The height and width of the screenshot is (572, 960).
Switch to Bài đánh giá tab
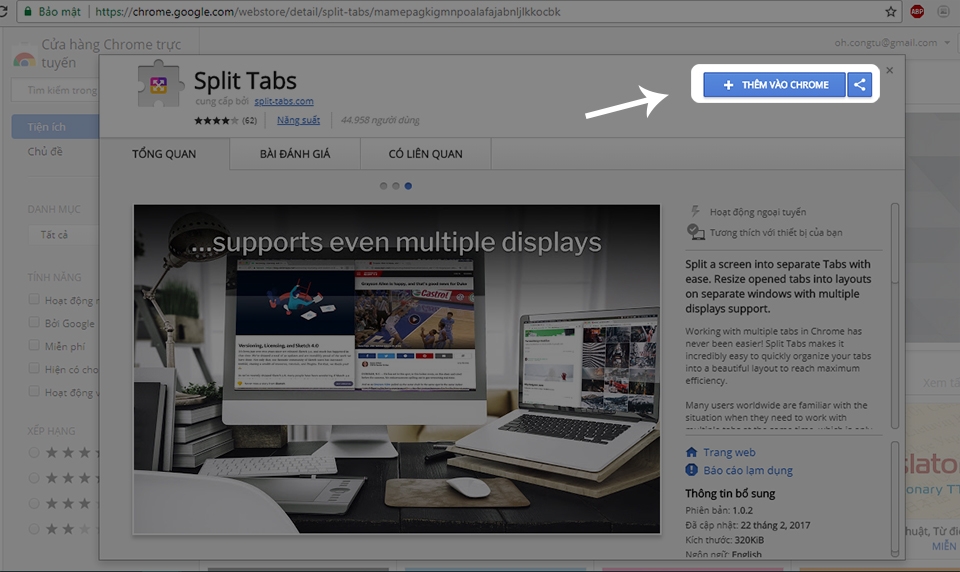click(x=295, y=154)
